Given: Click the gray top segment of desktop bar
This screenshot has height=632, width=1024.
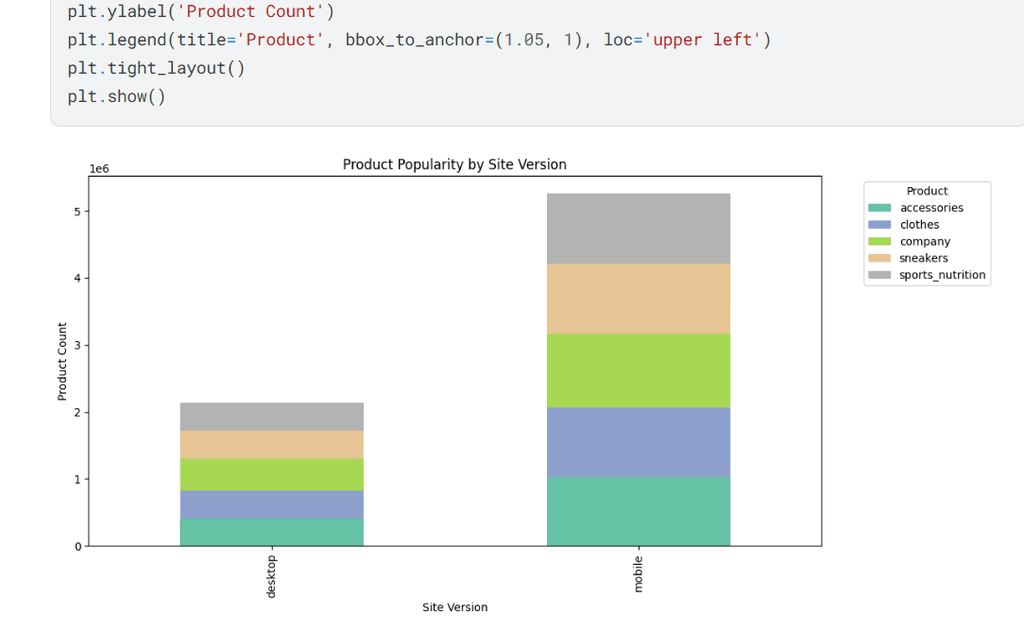Looking at the screenshot, I should pos(271,416).
